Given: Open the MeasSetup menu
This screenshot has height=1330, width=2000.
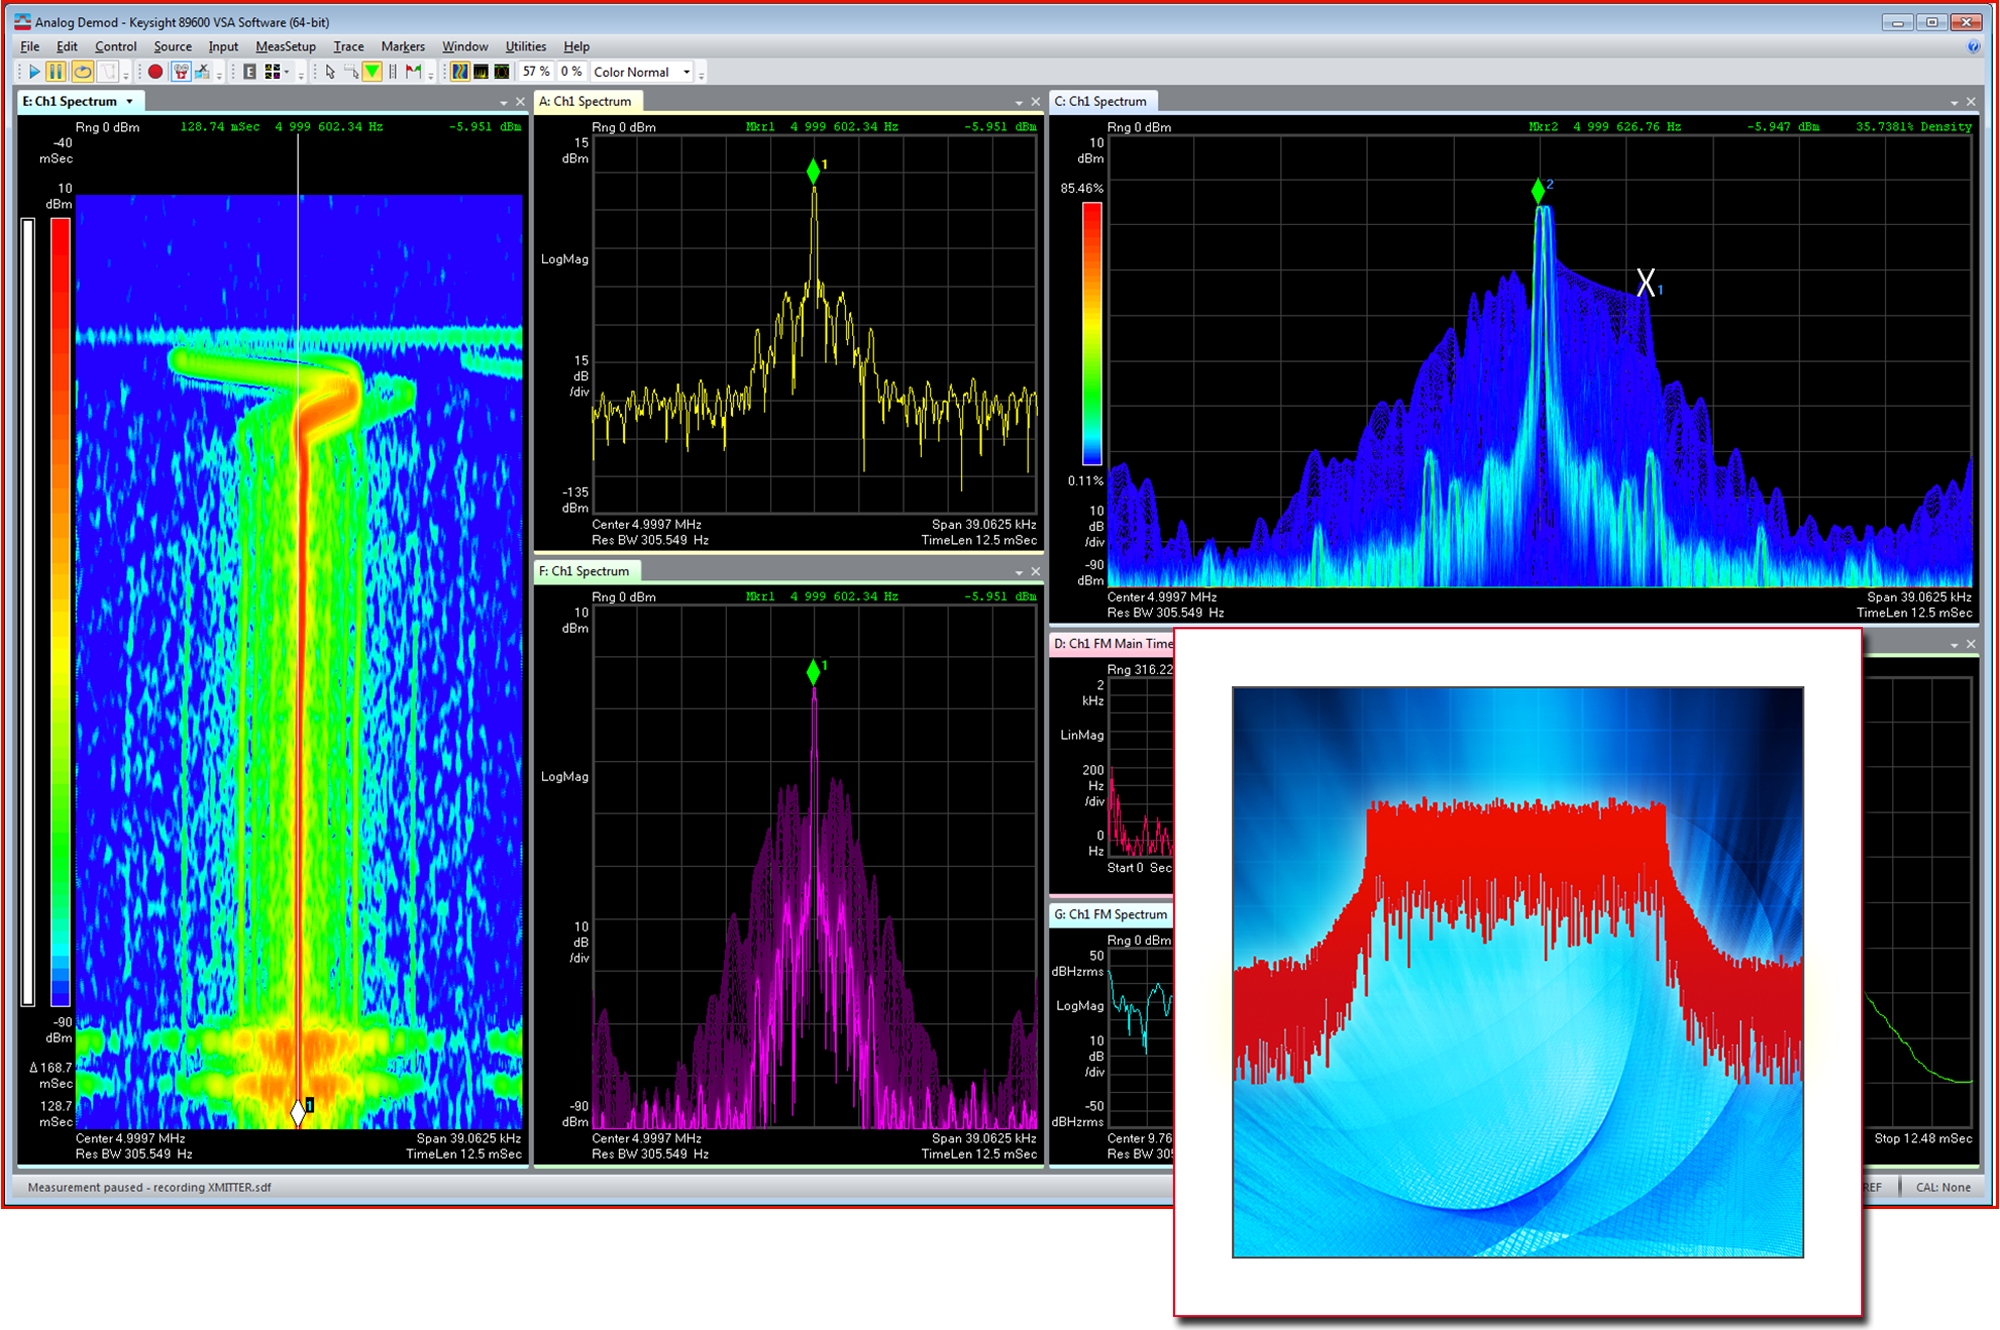Looking at the screenshot, I should coord(285,46).
